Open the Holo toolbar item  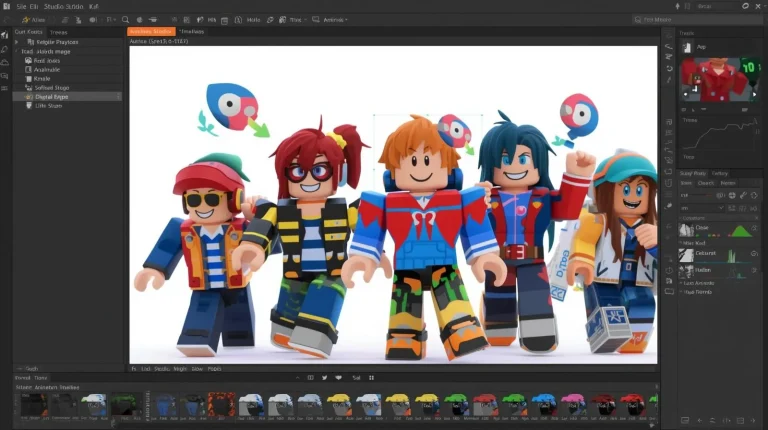coord(253,20)
